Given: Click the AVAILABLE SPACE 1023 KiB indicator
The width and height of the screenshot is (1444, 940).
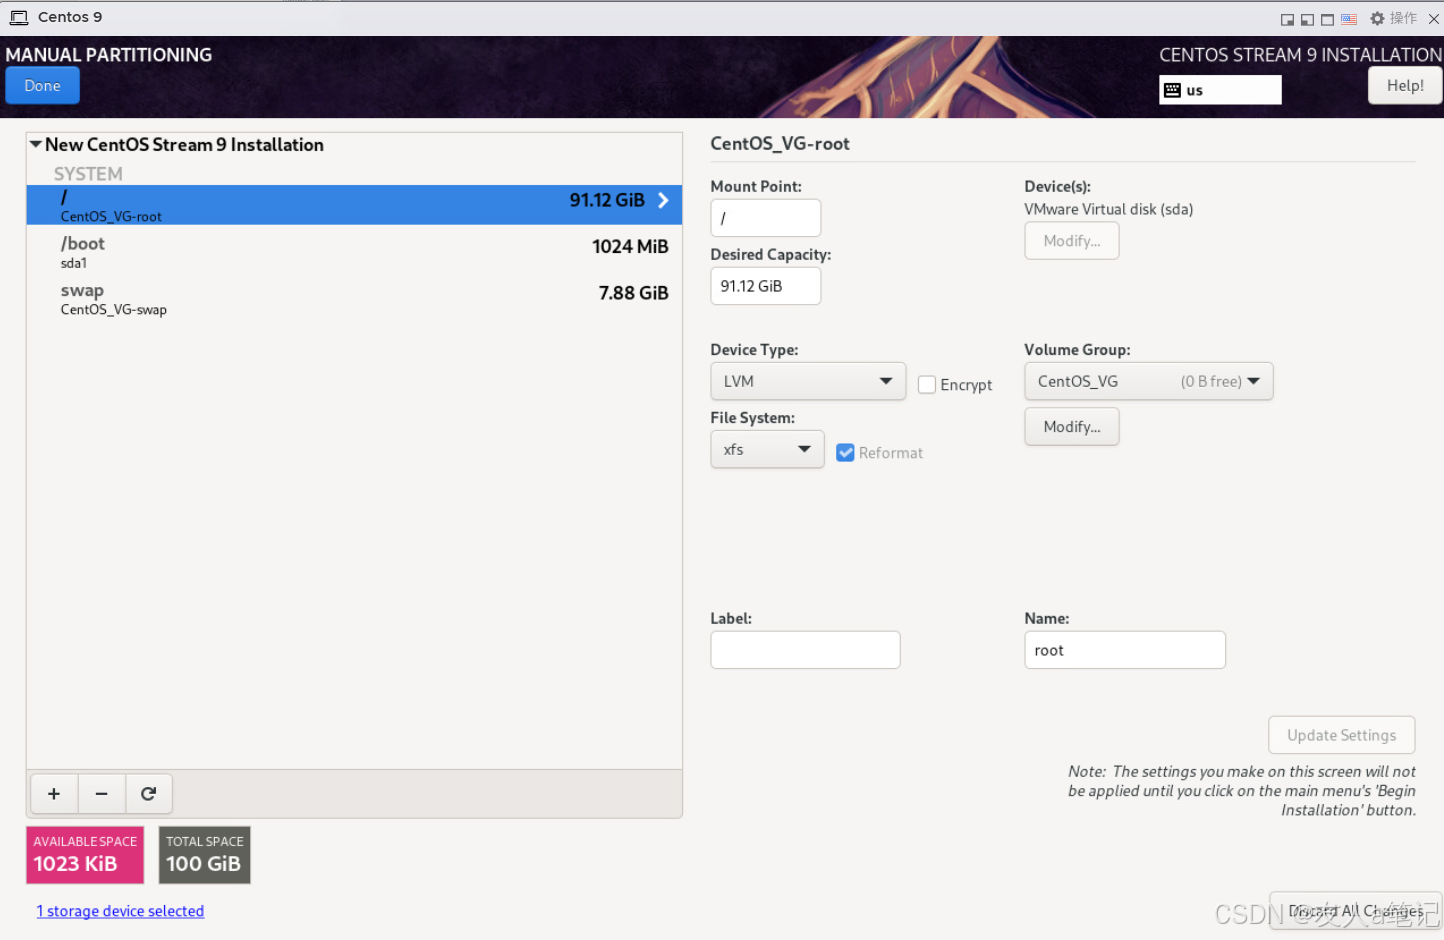Looking at the screenshot, I should pyautogui.click(x=85, y=855).
